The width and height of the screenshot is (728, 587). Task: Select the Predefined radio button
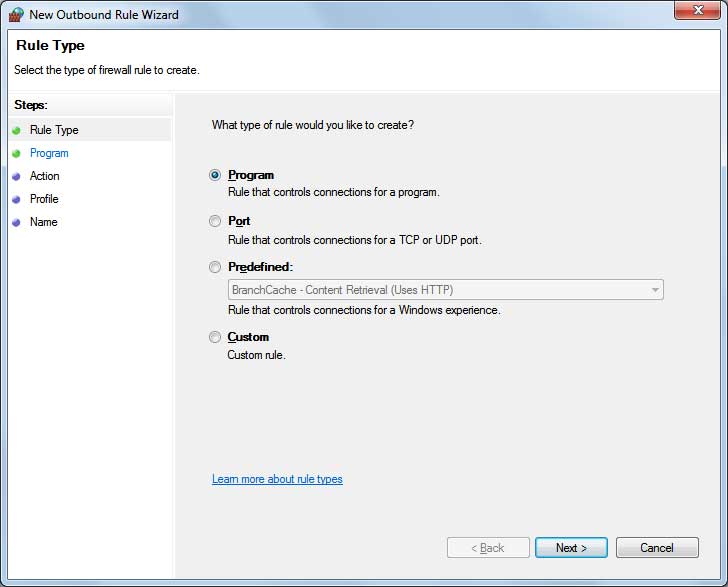pyautogui.click(x=215, y=267)
